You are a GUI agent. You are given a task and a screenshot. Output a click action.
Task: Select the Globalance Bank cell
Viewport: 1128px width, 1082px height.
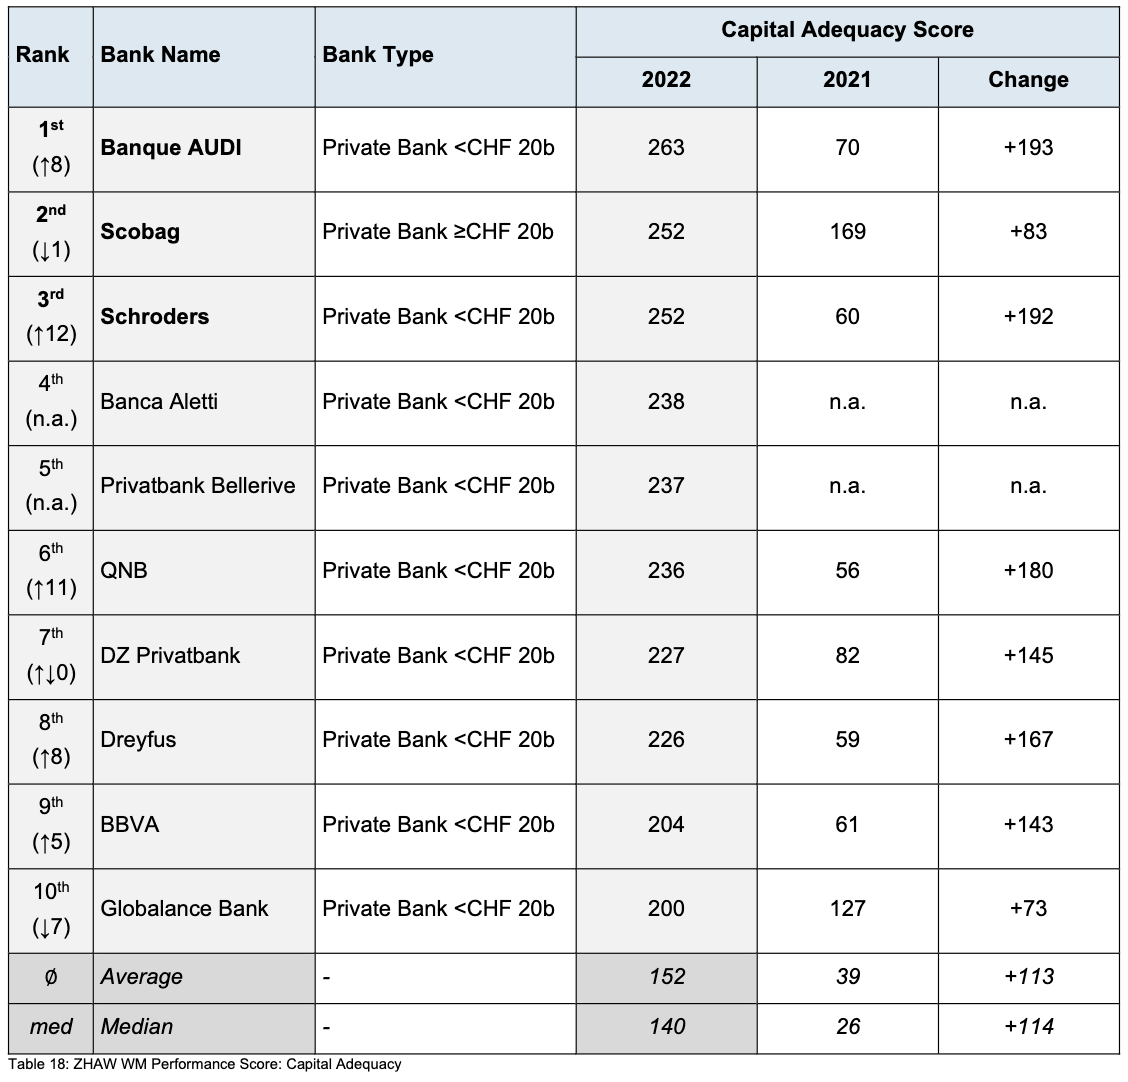coord(185,908)
